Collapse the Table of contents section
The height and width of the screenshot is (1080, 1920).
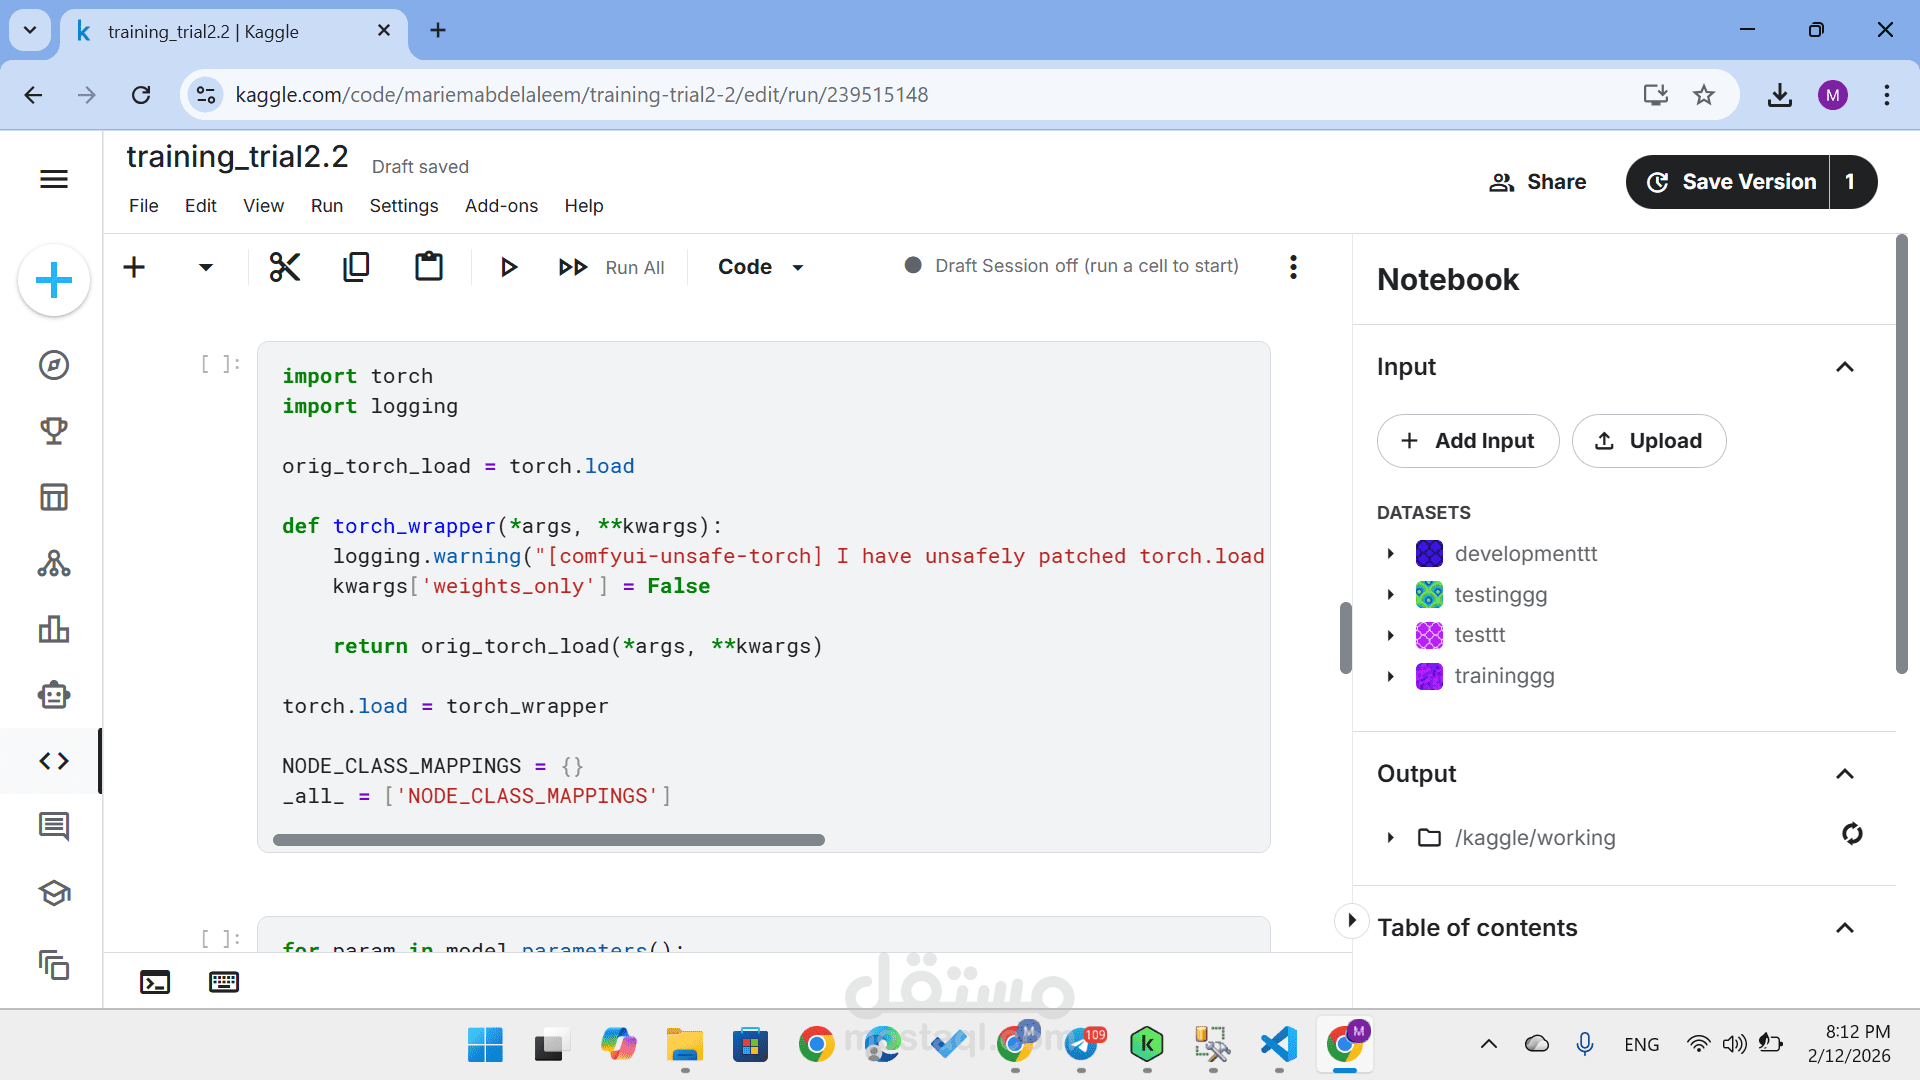[x=1845, y=928]
